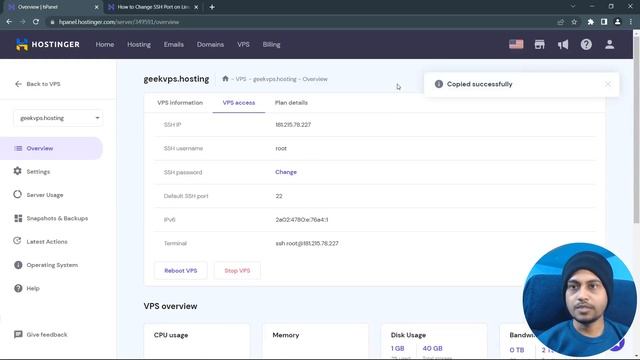This screenshot has width=640, height=360.
Task: Click the Back to VPS arrow
Action: 18,84
